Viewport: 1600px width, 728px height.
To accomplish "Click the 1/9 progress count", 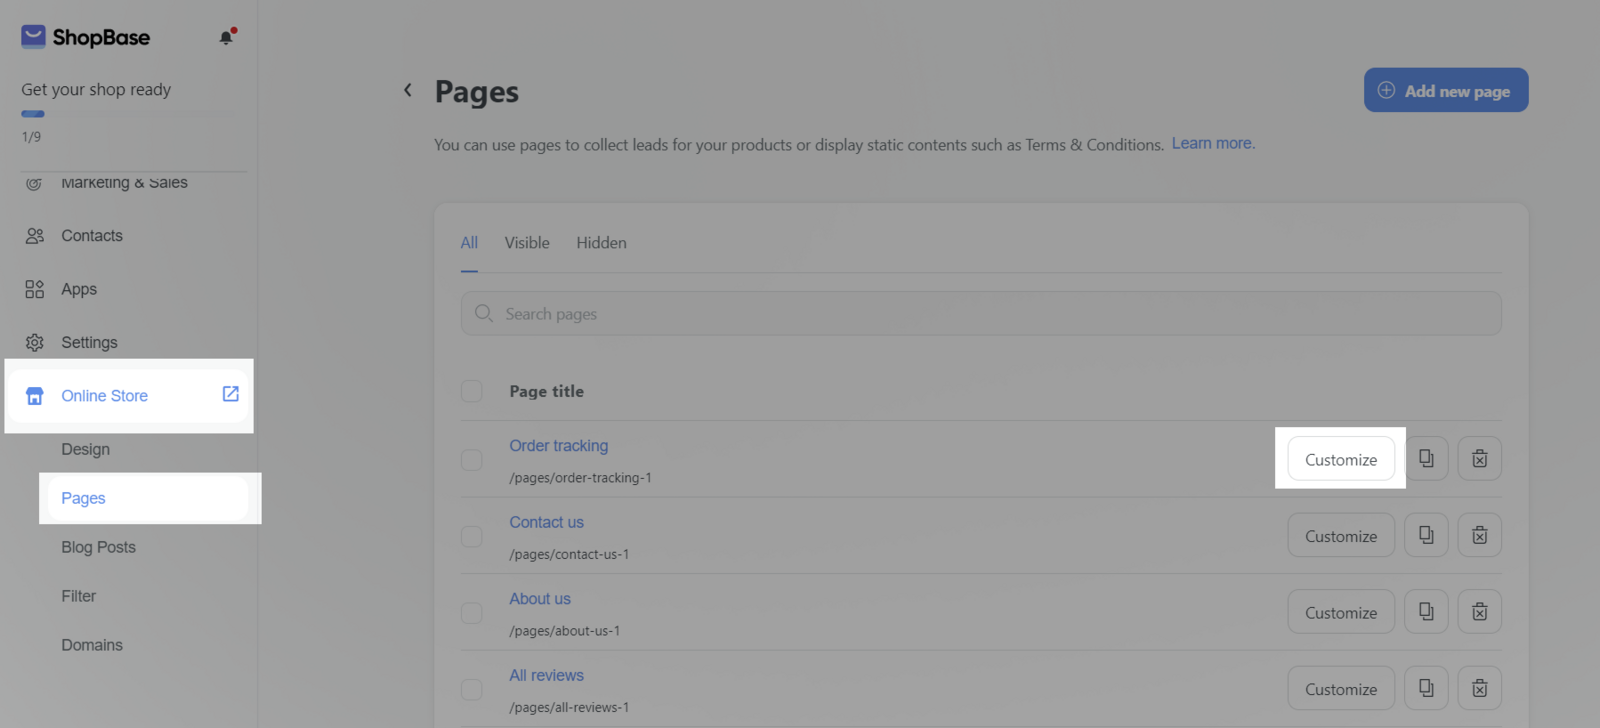I will click(x=31, y=136).
